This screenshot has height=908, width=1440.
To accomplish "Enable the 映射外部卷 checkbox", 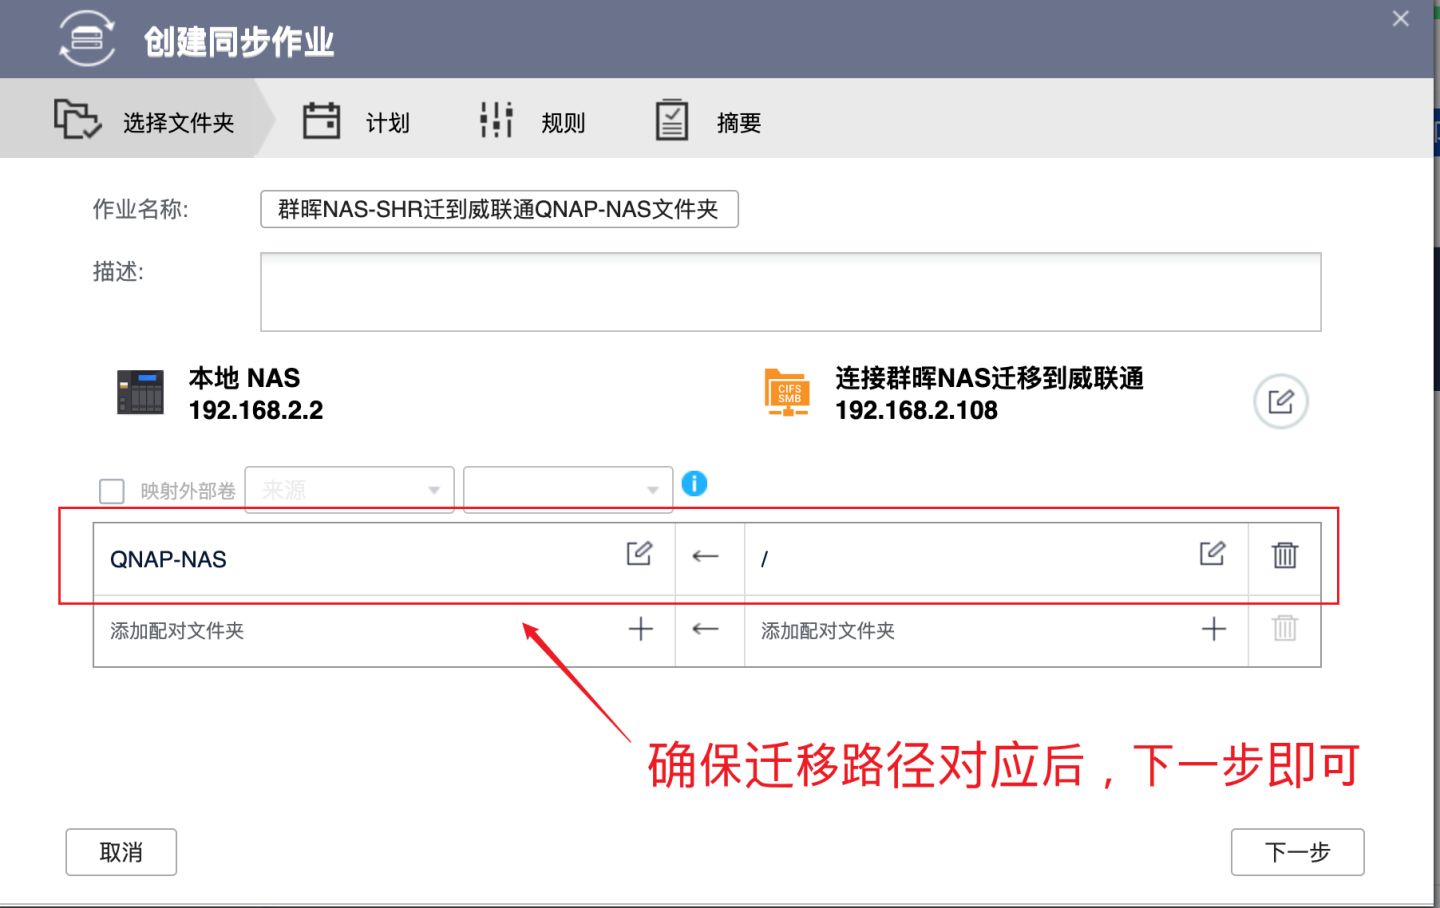I will pos(111,490).
